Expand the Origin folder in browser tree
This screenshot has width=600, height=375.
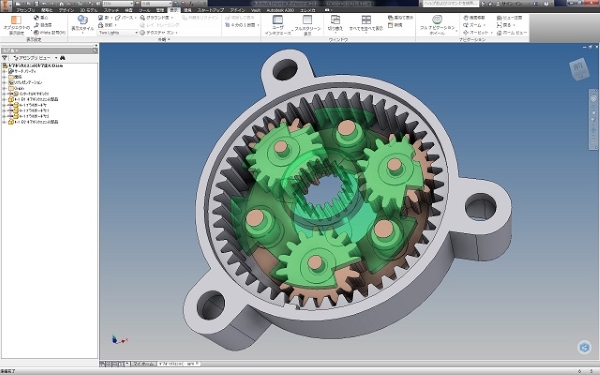(x=4, y=88)
